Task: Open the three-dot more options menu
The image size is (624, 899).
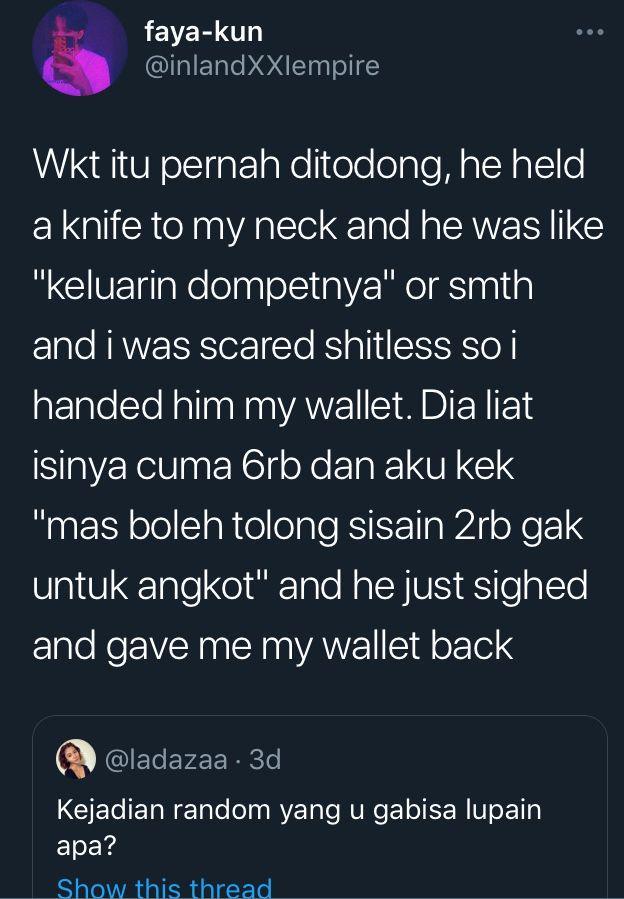Action: pos(590,32)
